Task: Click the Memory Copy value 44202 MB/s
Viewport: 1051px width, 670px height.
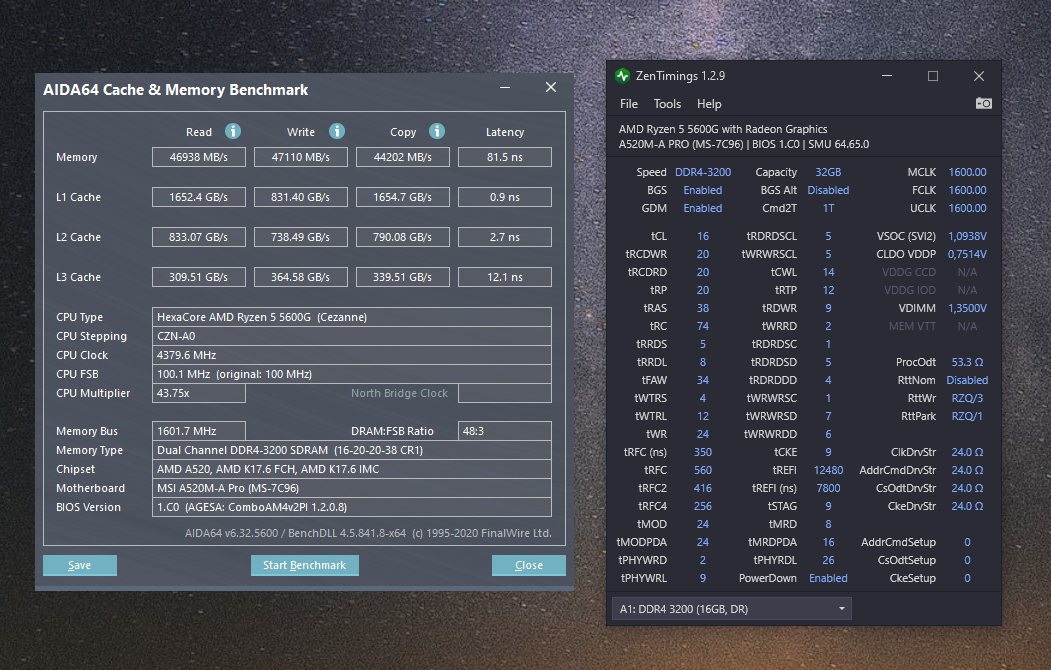Action: click(x=402, y=157)
